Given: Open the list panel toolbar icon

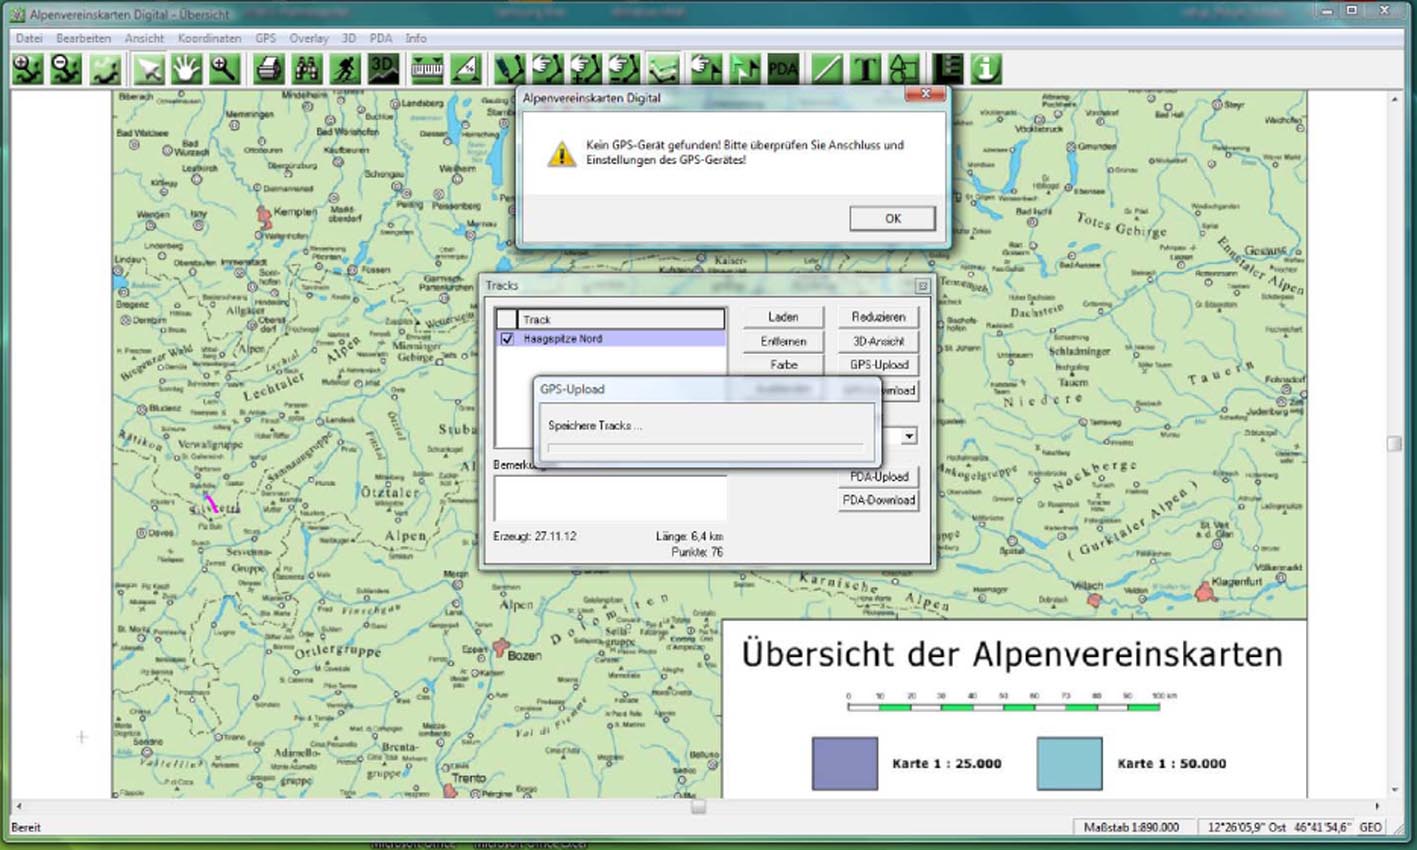Looking at the screenshot, I should tap(948, 69).
